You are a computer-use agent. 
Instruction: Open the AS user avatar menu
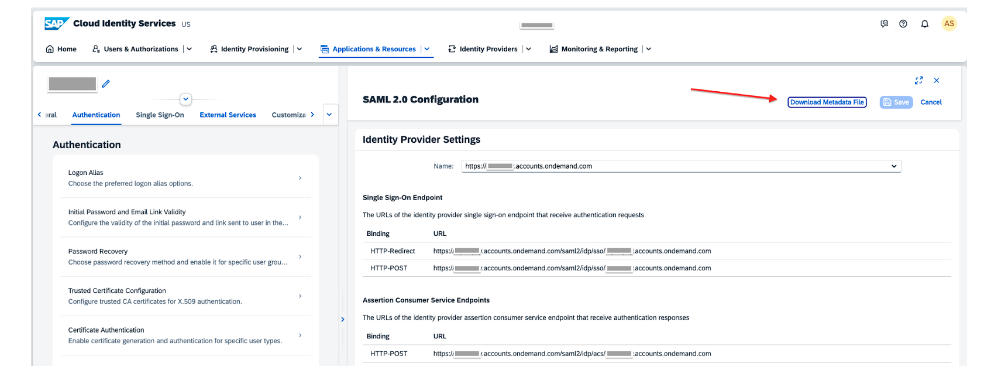pos(949,24)
